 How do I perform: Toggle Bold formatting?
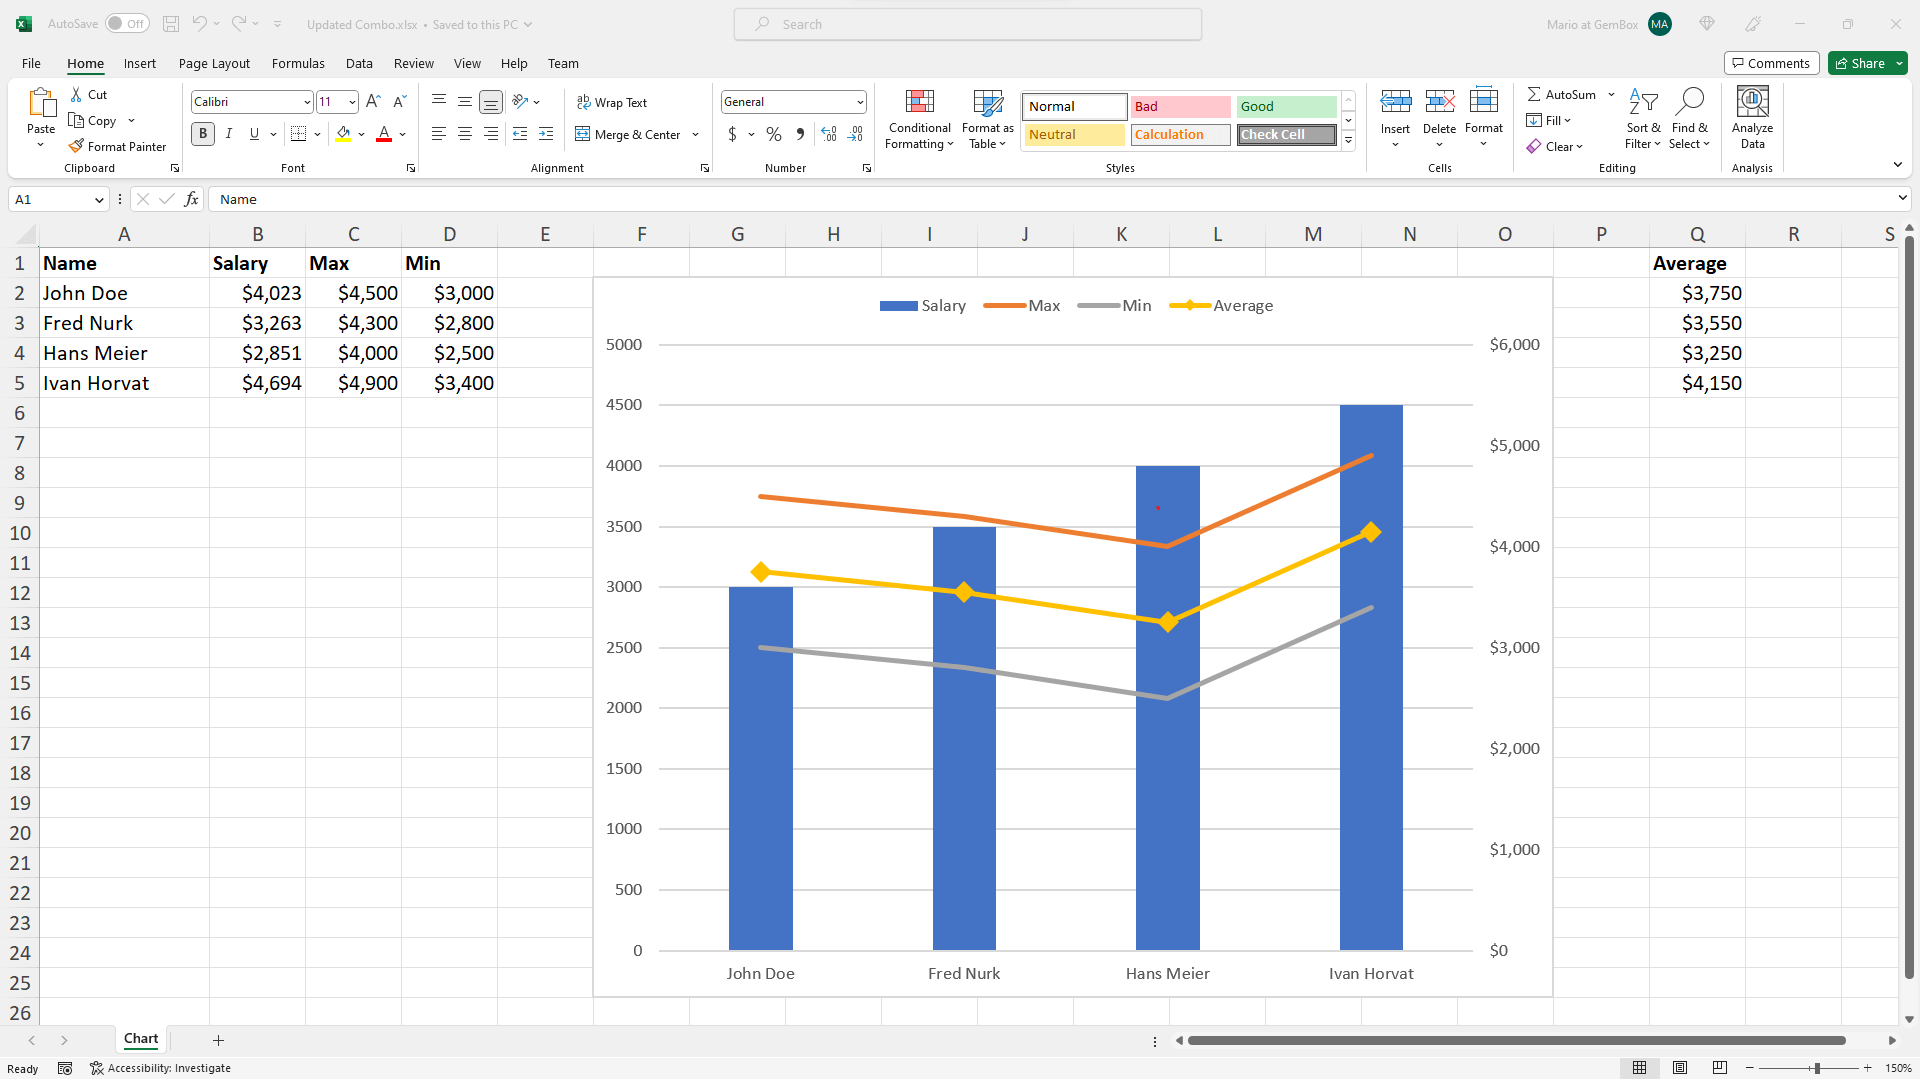pyautogui.click(x=203, y=134)
